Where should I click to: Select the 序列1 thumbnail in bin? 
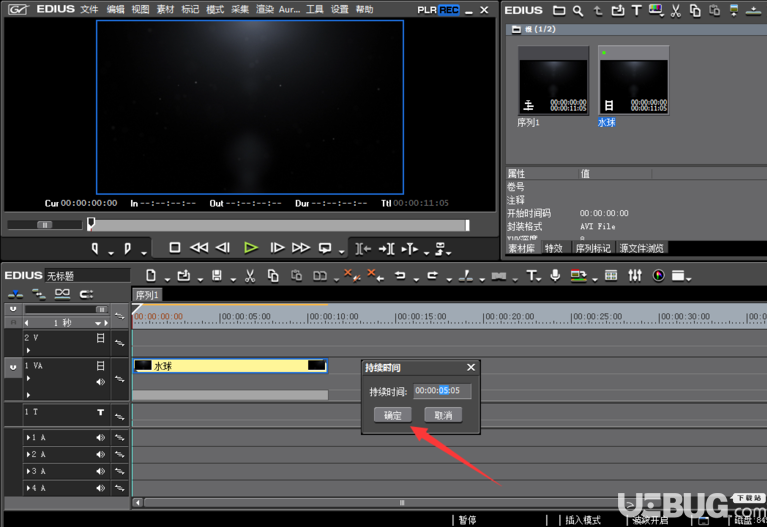pos(553,81)
